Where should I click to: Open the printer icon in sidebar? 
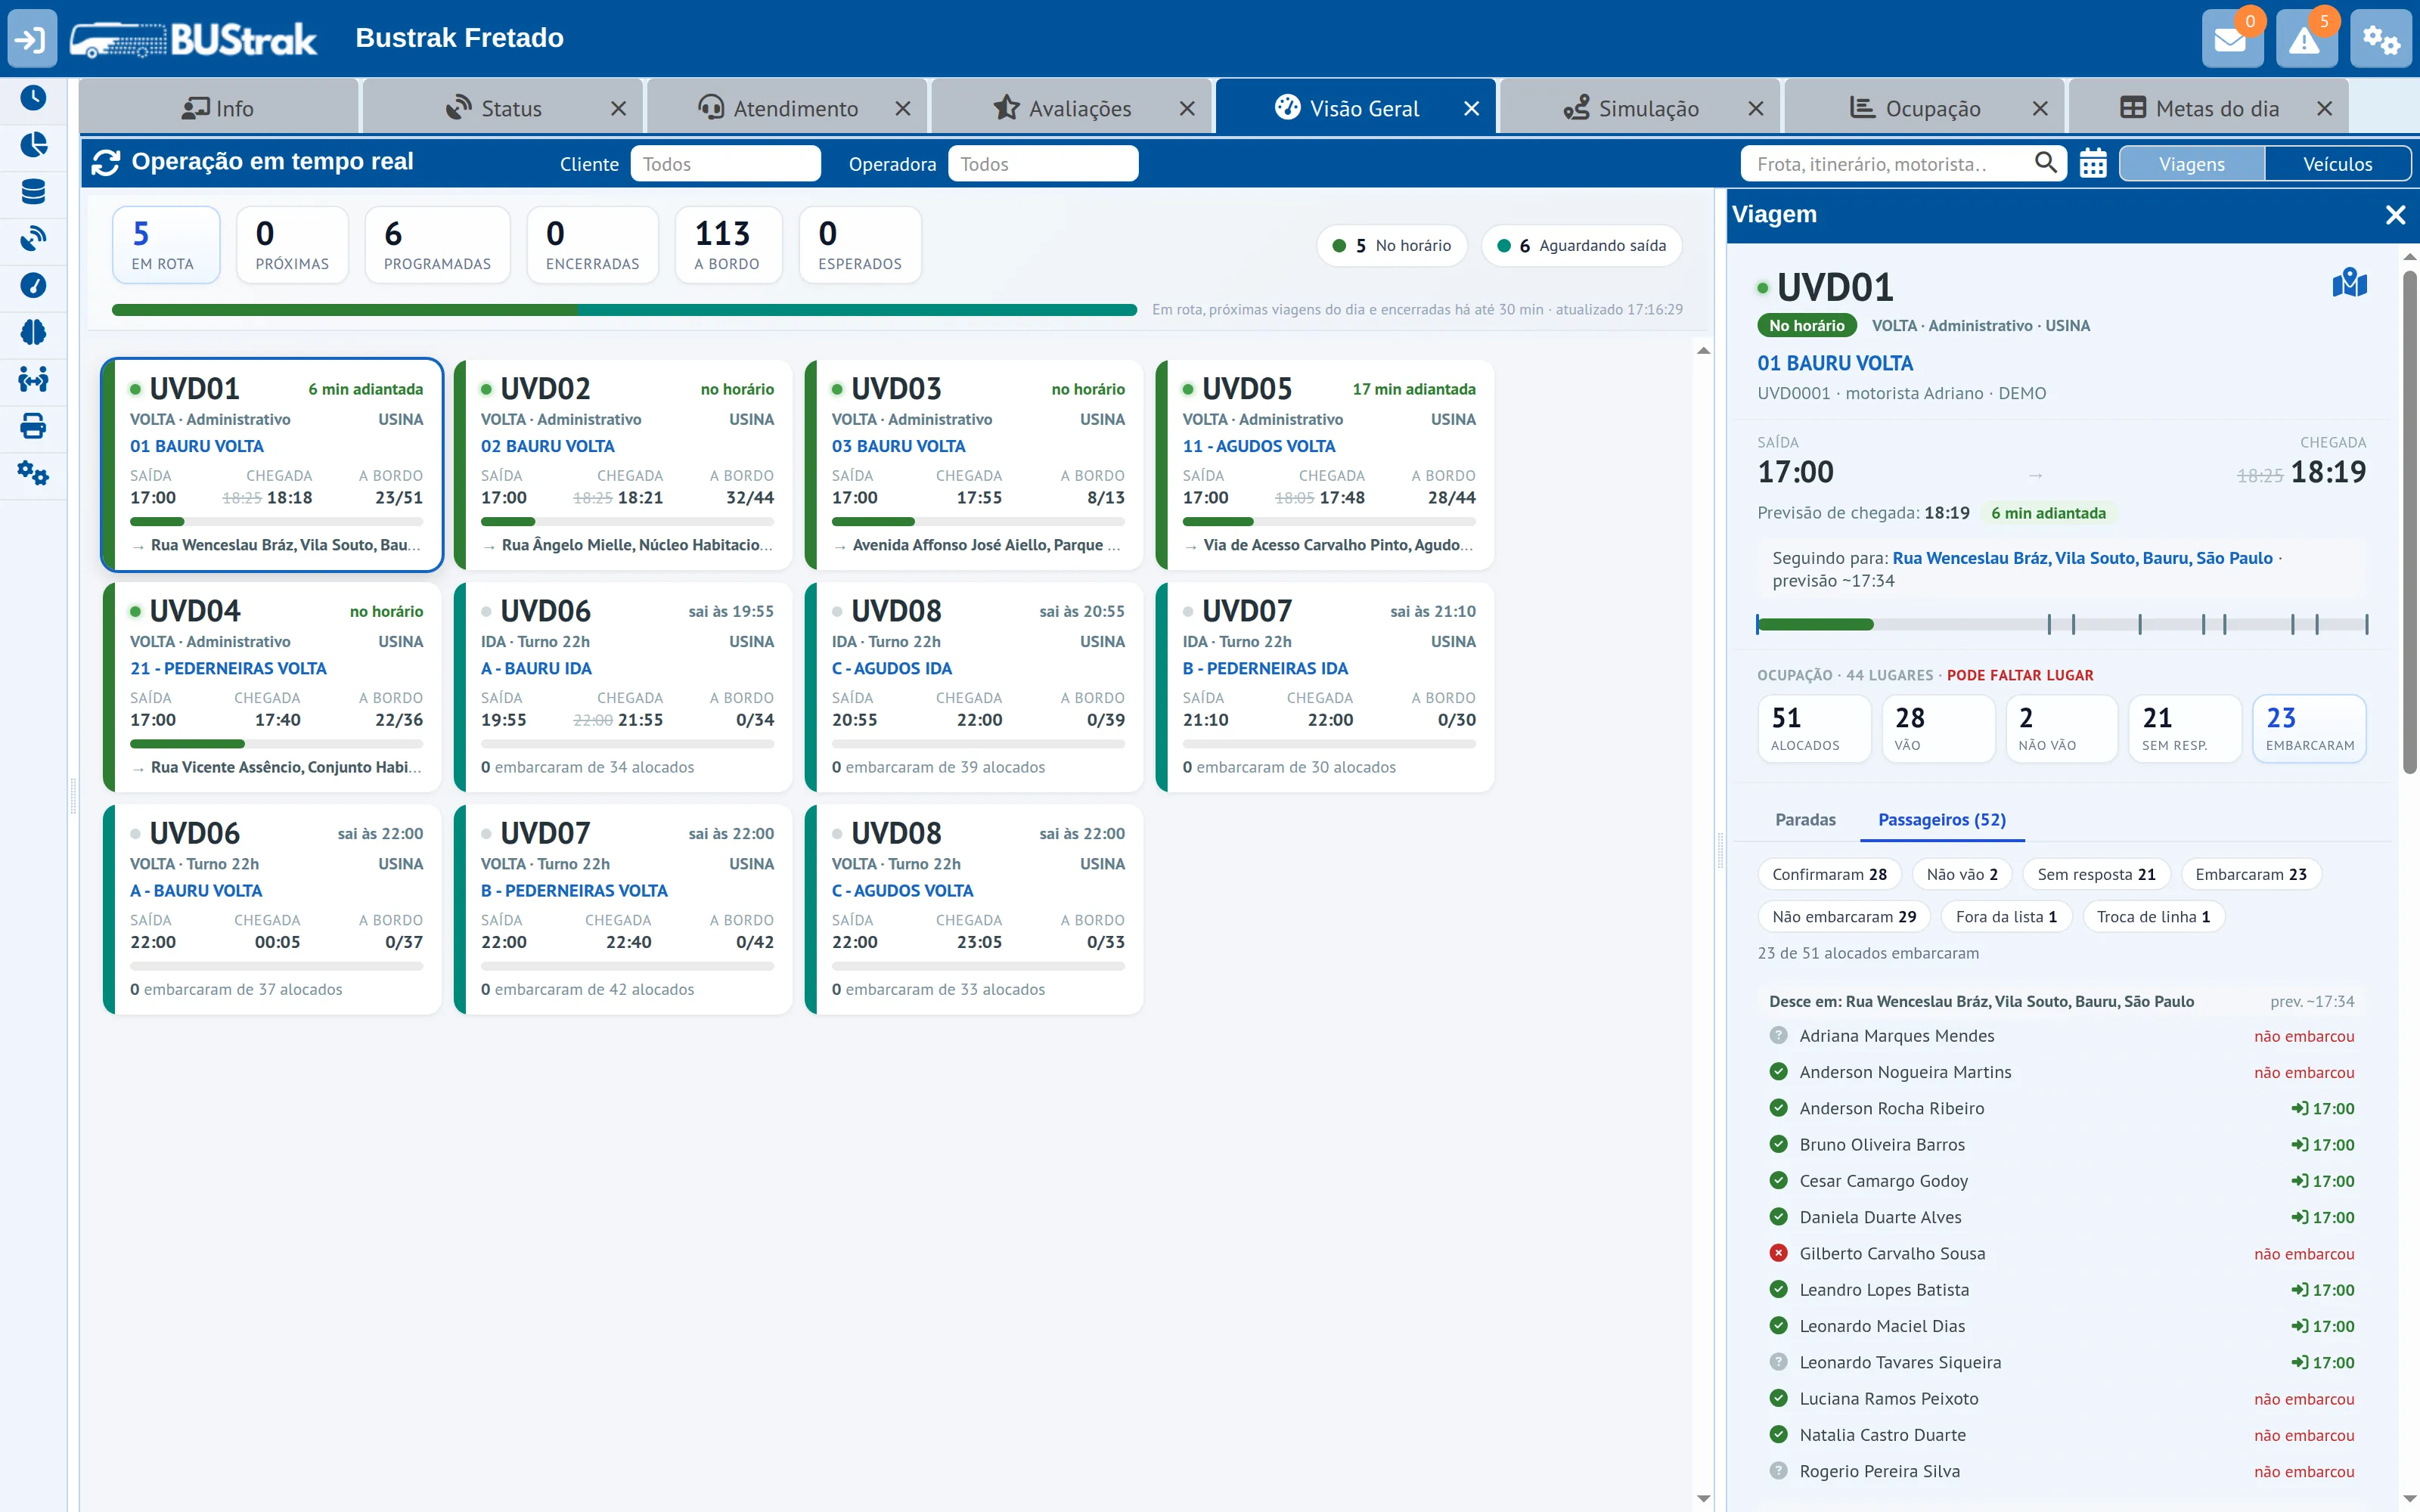(33, 427)
